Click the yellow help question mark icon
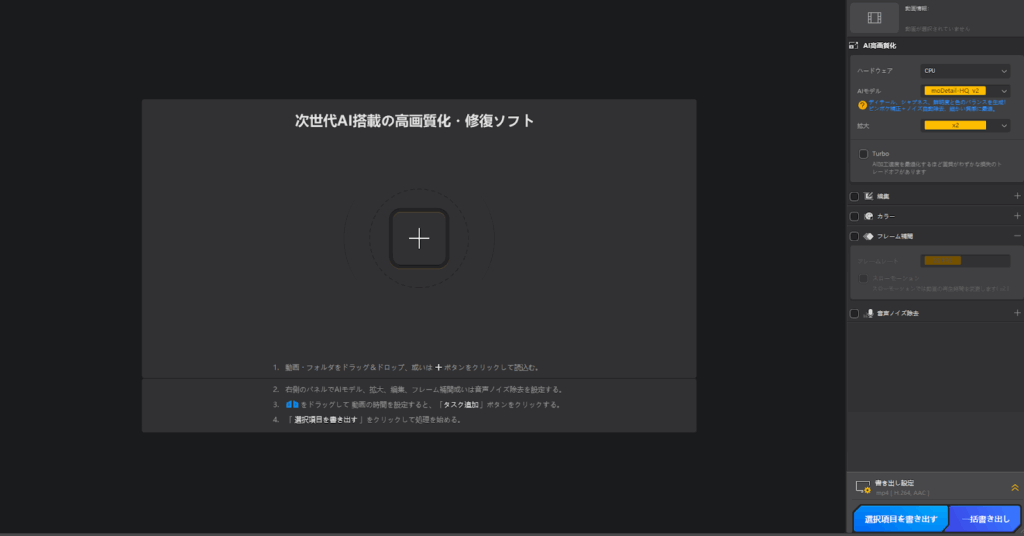 [x=861, y=103]
